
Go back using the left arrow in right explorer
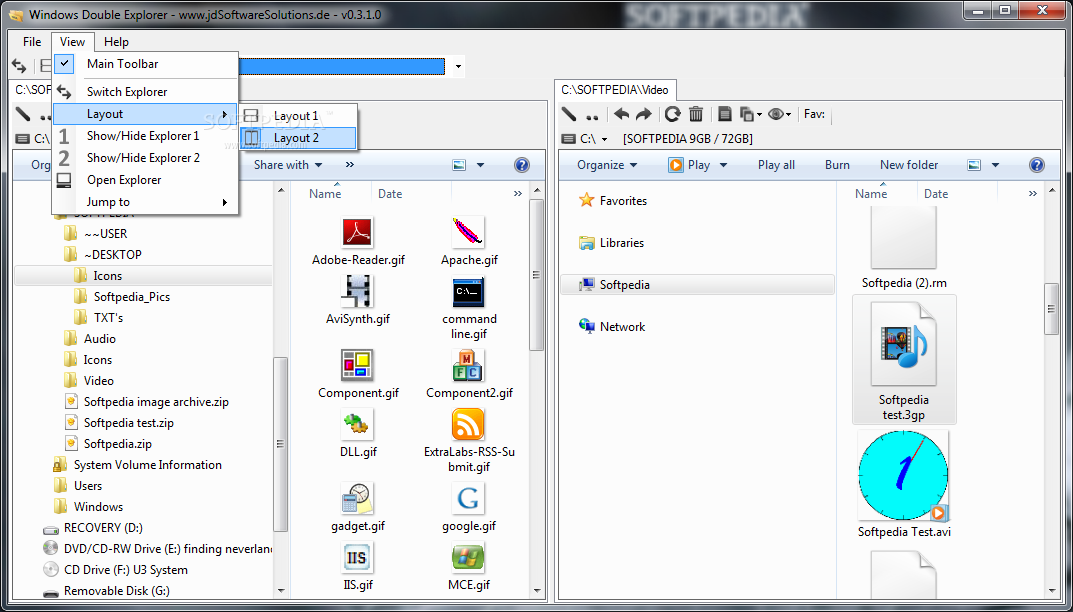621,114
